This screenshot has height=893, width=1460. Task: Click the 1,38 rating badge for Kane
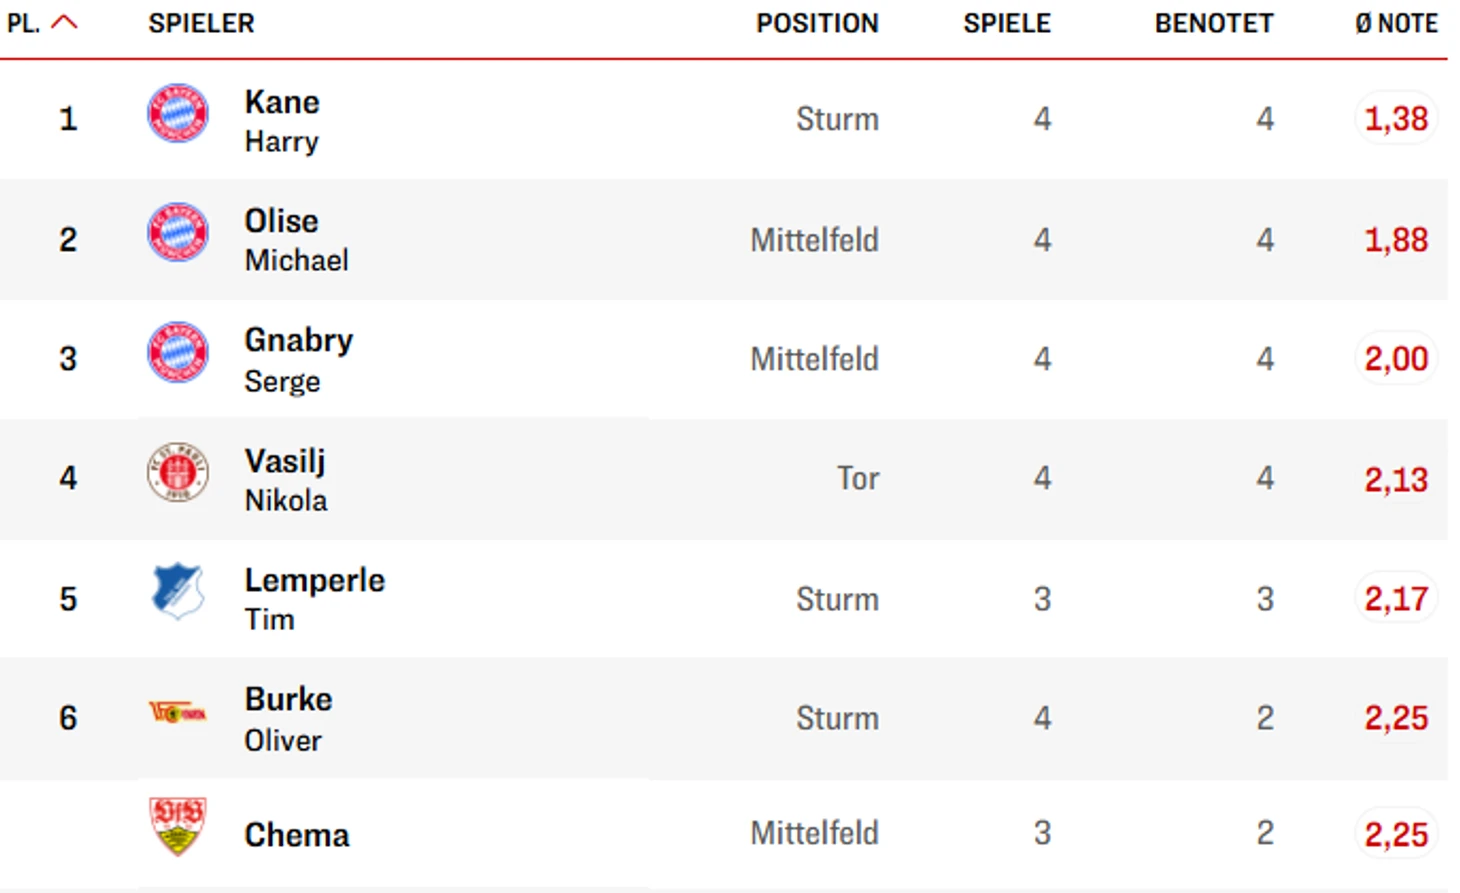(x=1396, y=119)
